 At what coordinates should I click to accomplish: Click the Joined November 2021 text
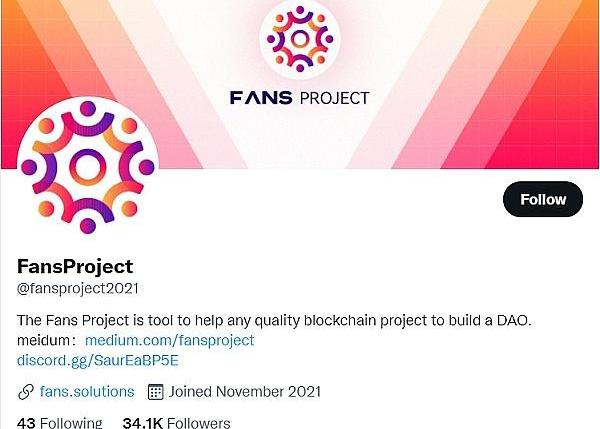[245, 391]
